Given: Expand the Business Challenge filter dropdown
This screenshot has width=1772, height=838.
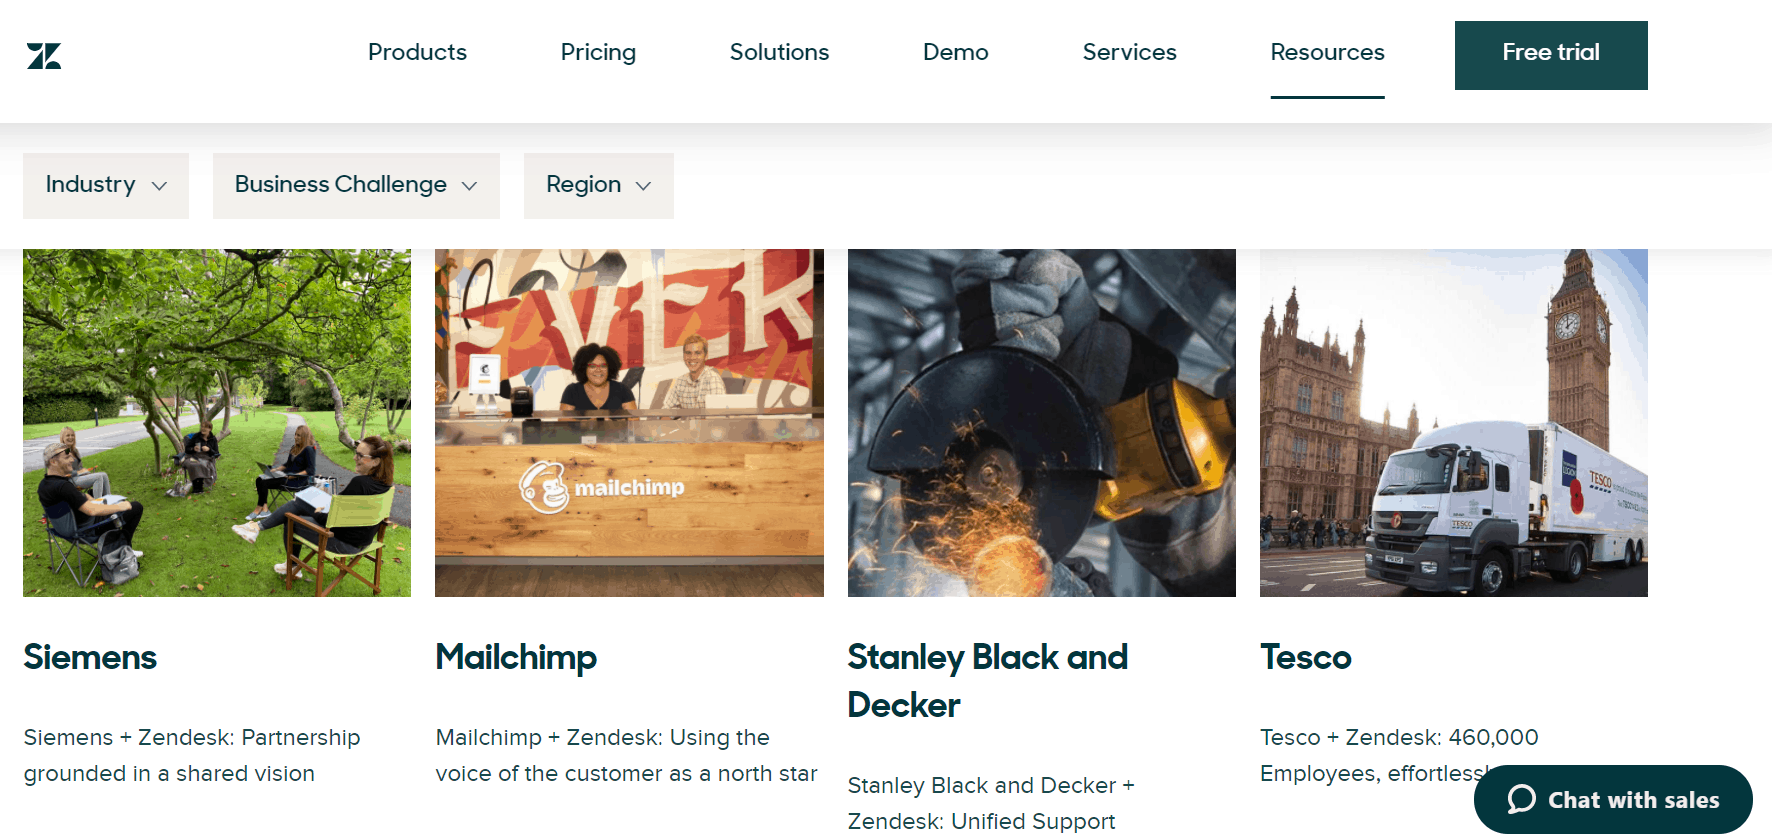Looking at the screenshot, I should pos(356,185).
